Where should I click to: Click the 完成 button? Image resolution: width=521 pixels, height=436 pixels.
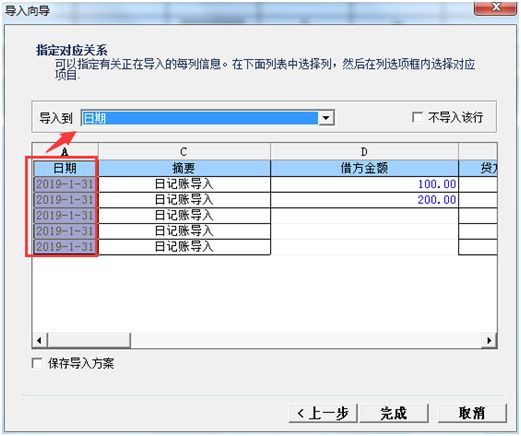394,413
